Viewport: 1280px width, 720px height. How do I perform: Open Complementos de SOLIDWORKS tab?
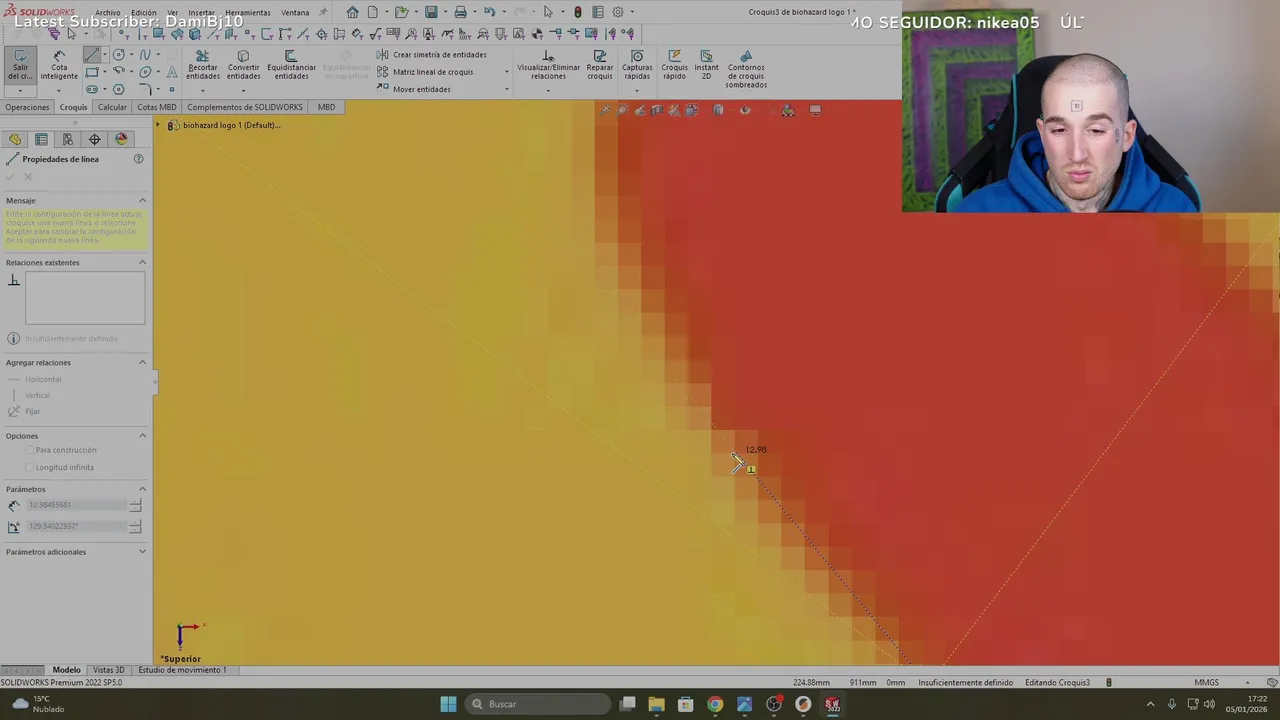coord(245,107)
